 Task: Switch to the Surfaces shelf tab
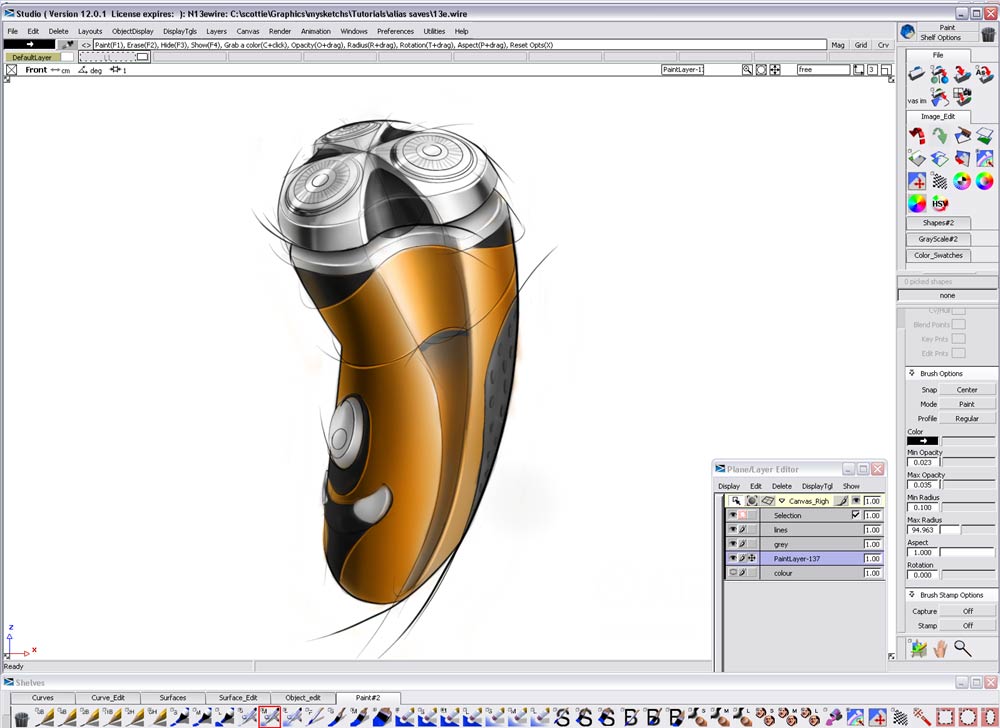[172, 698]
